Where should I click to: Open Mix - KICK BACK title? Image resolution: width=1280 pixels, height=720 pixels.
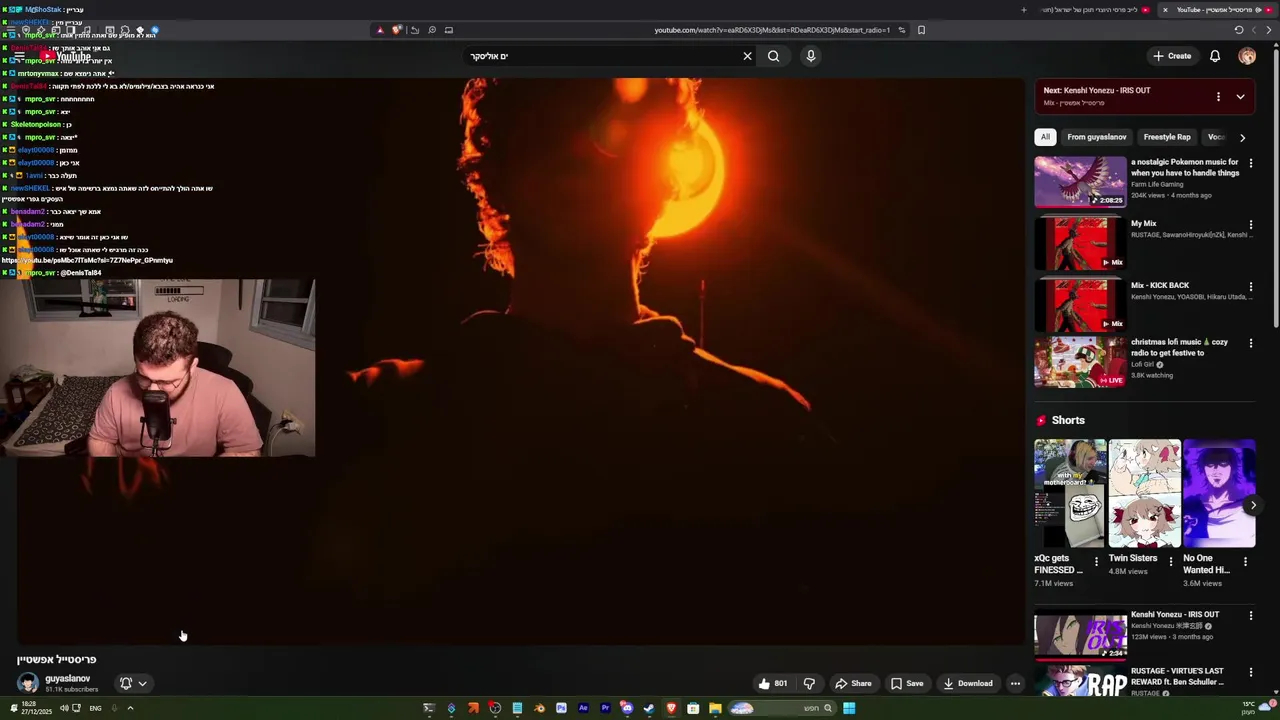pos(1160,285)
